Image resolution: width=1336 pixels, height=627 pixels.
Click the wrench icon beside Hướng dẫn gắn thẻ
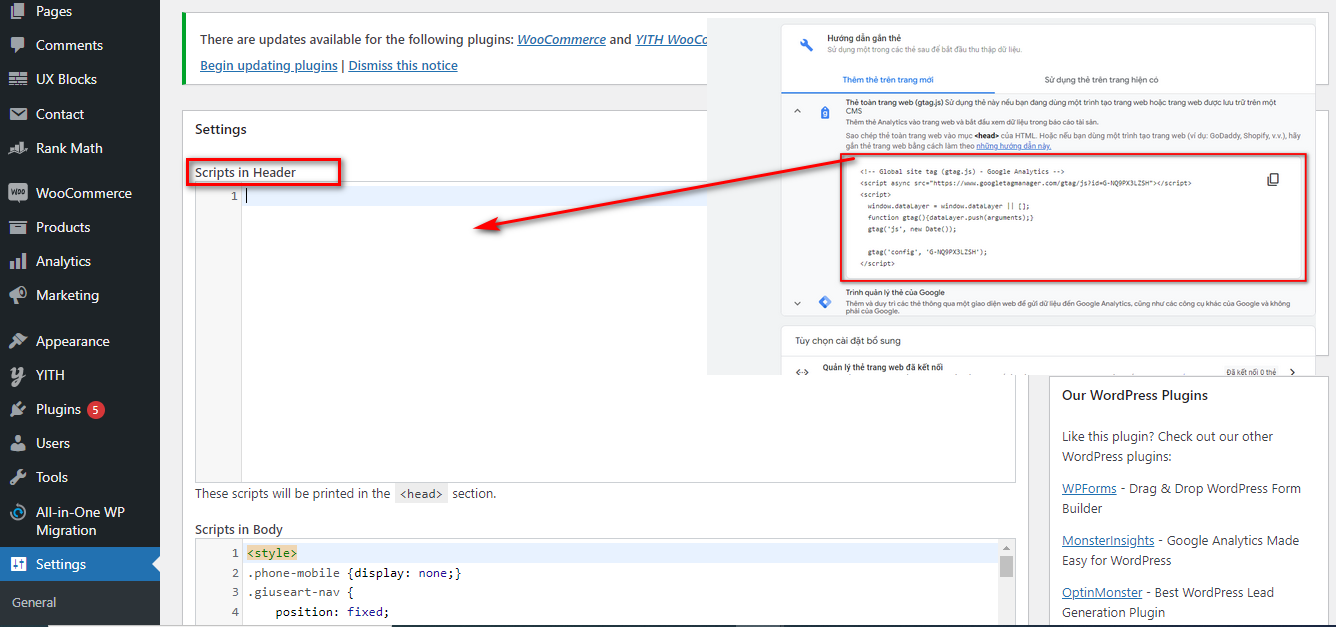point(806,44)
